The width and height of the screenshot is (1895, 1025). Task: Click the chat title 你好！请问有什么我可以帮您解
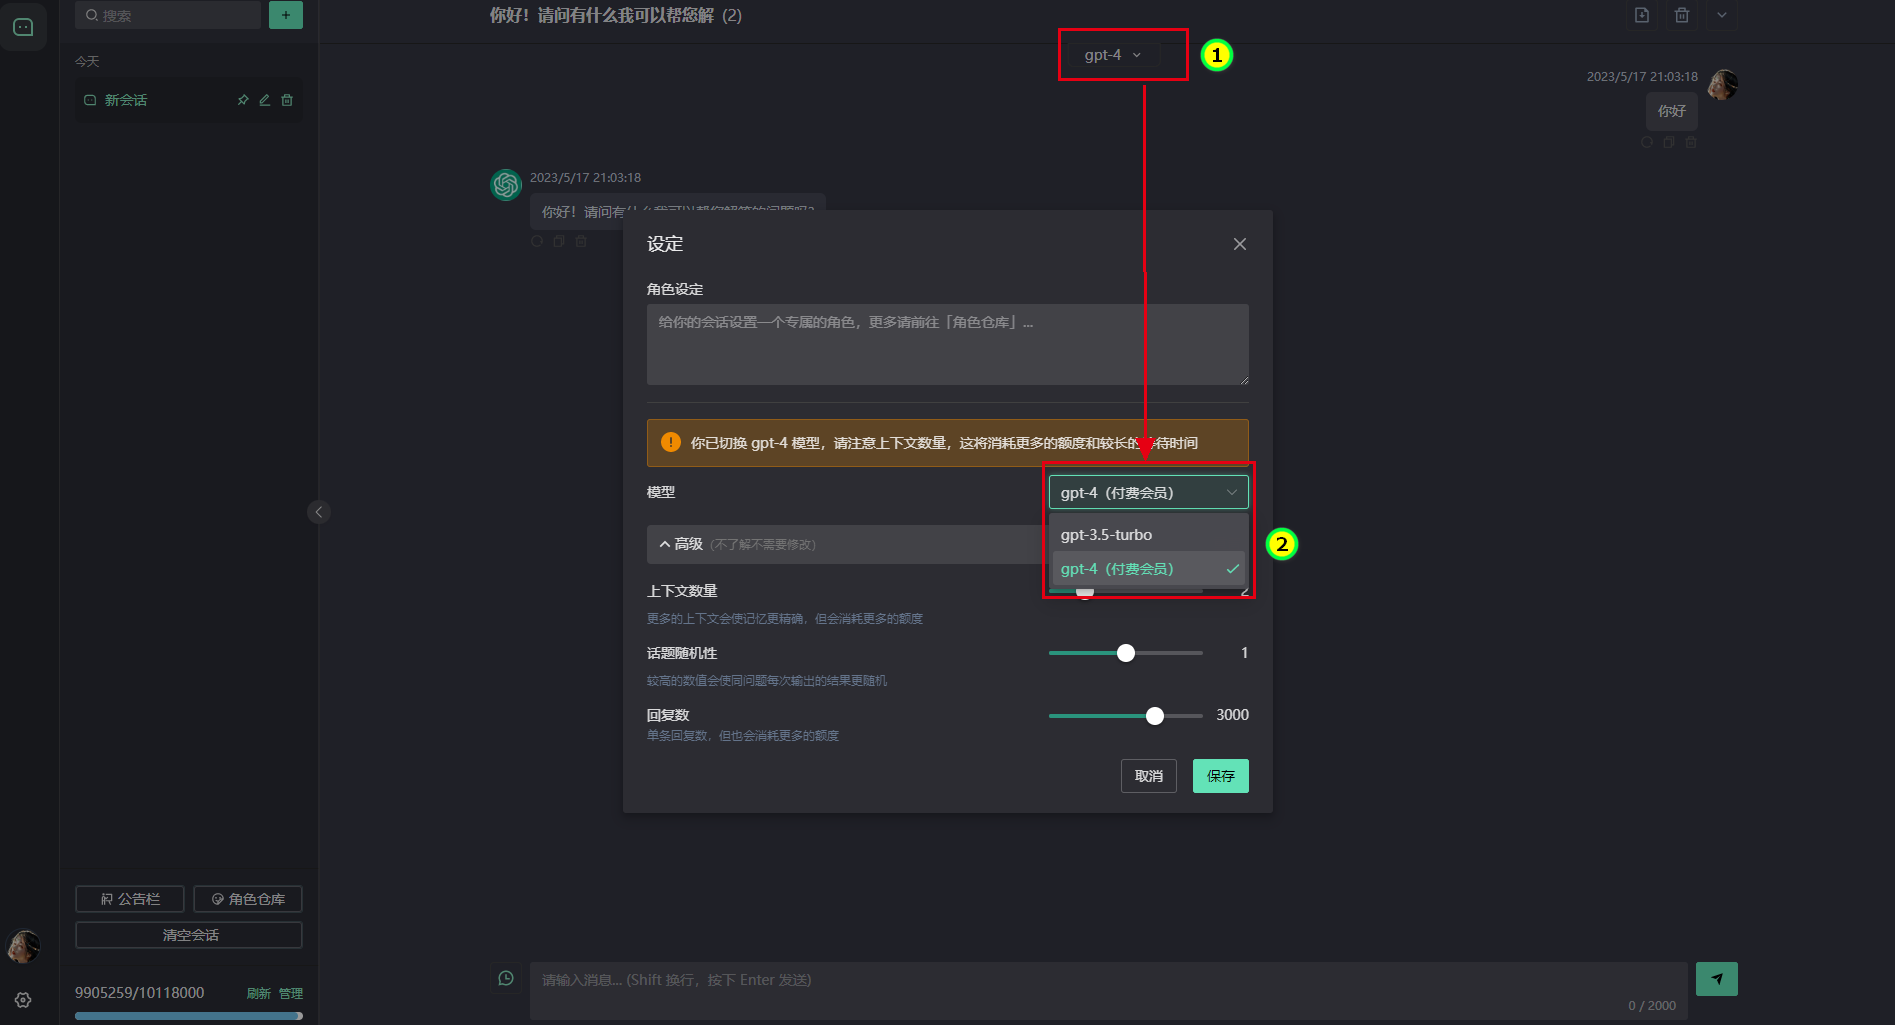tap(601, 15)
